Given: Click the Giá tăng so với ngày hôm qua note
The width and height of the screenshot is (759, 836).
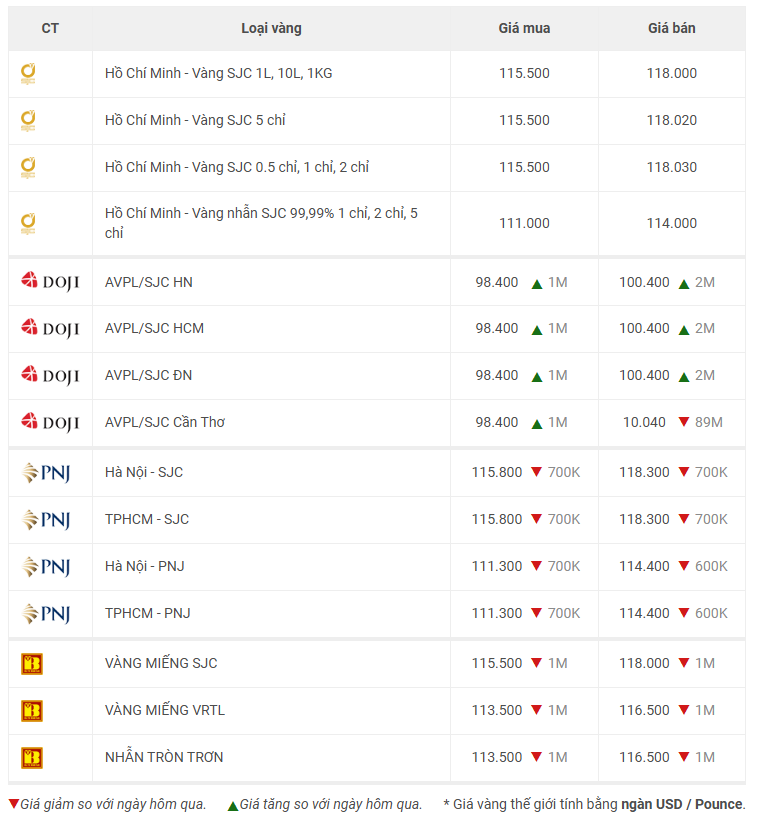Looking at the screenshot, I should (331, 804).
